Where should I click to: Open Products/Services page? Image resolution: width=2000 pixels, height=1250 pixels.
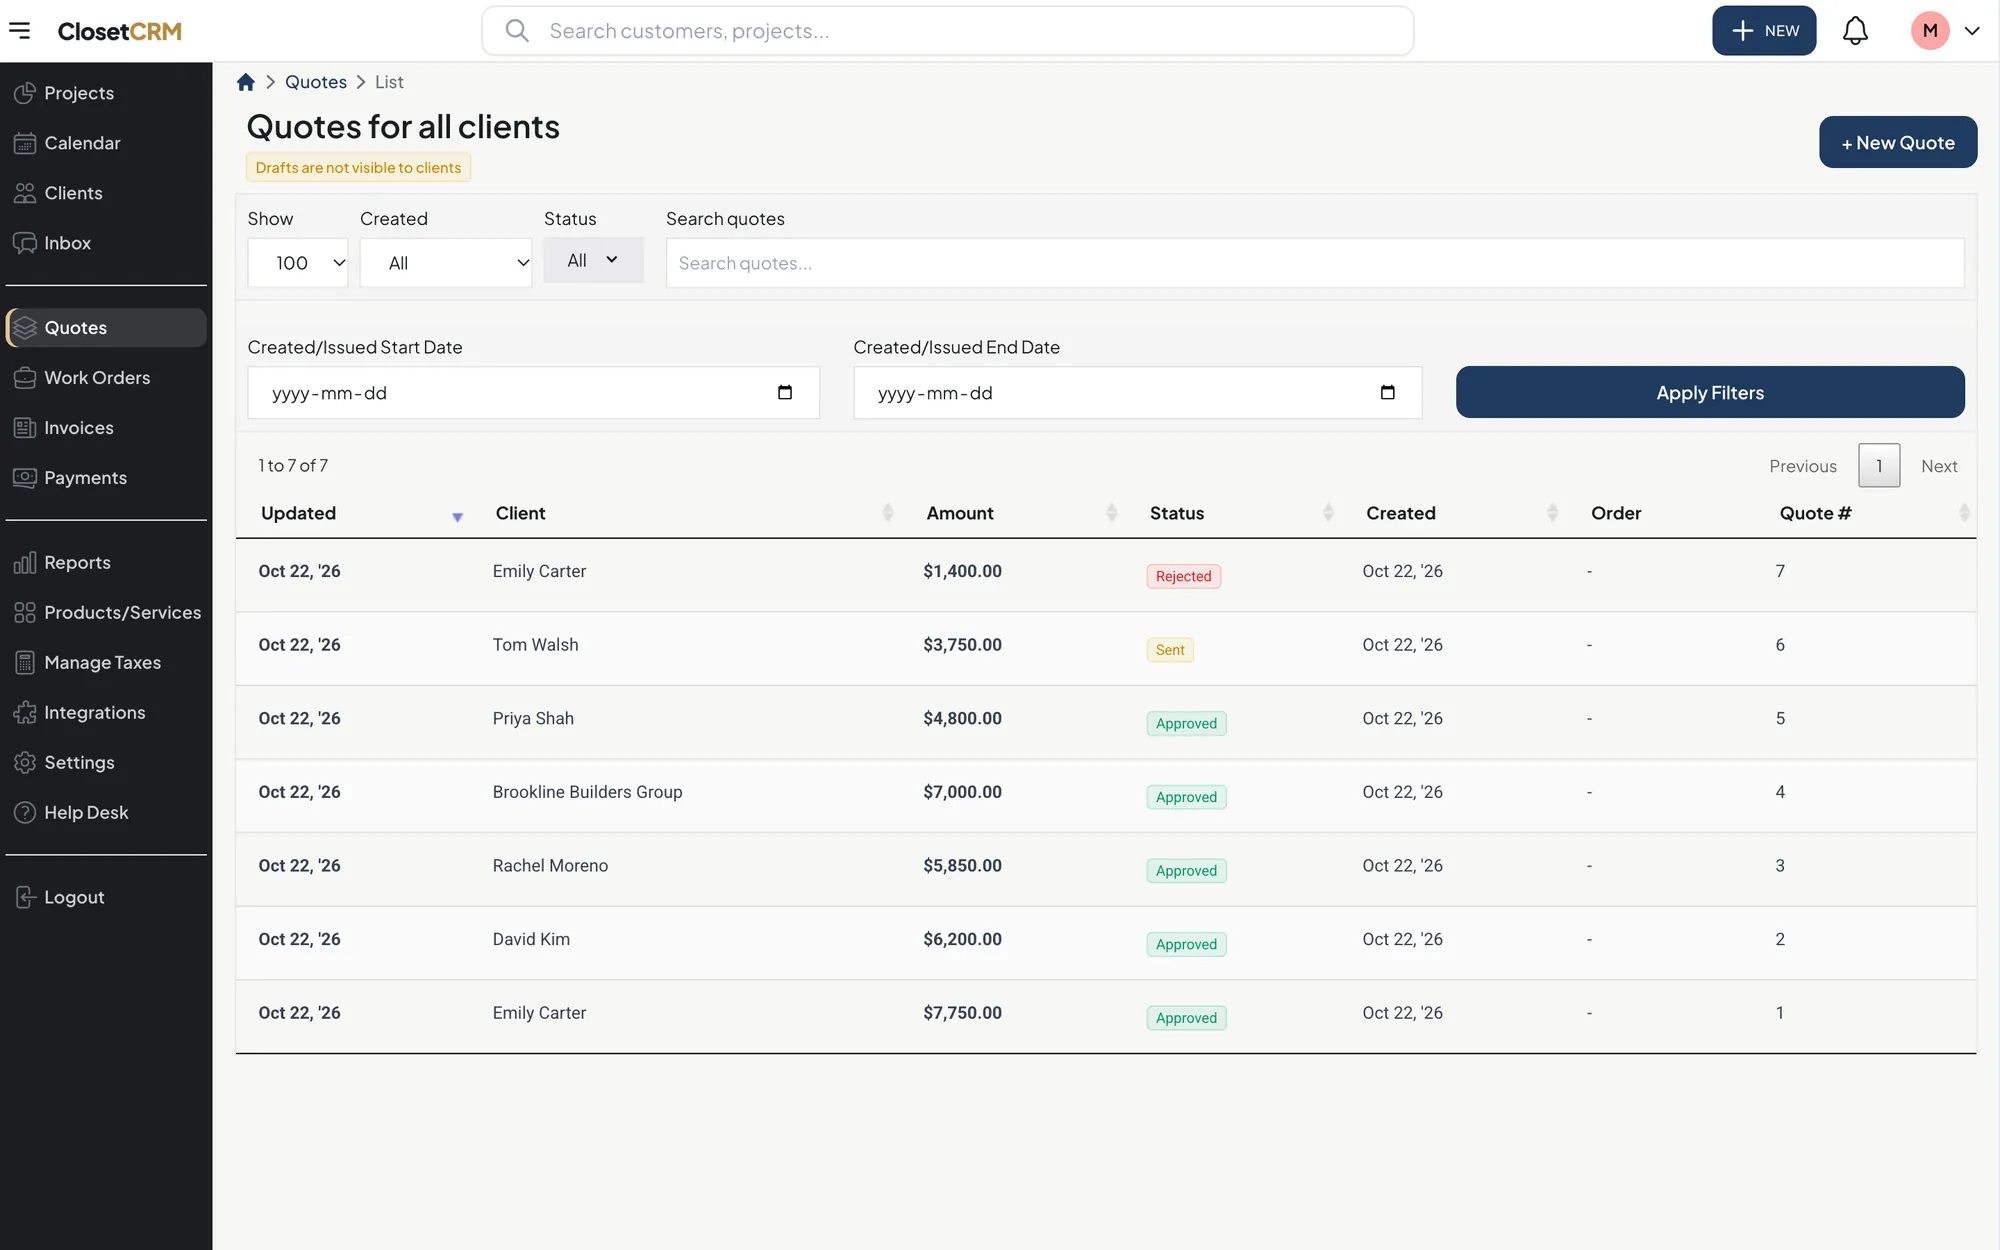pos(106,613)
